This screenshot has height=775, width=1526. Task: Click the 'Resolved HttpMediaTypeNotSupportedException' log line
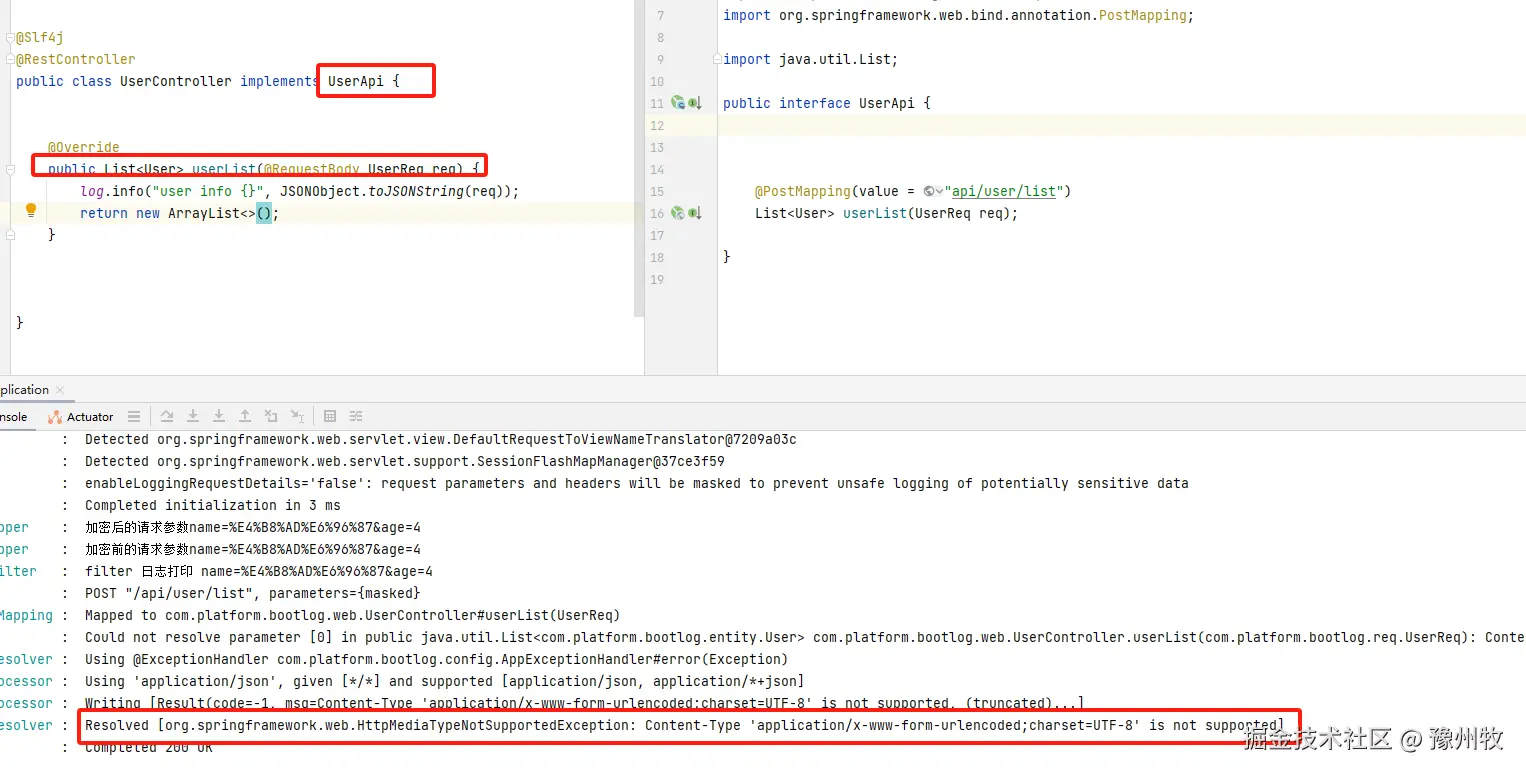tap(685, 725)
